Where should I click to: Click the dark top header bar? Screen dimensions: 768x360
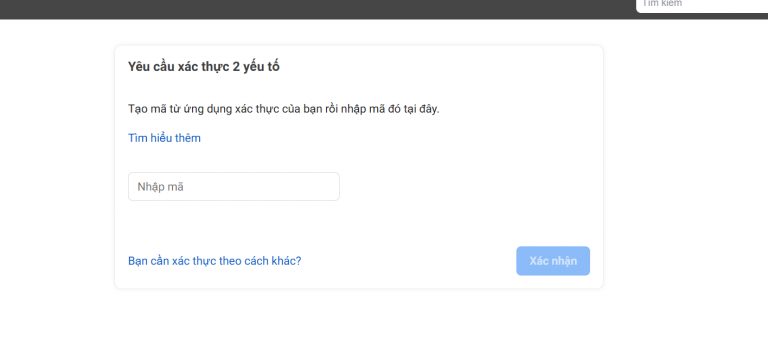click(x=318, y=9)
